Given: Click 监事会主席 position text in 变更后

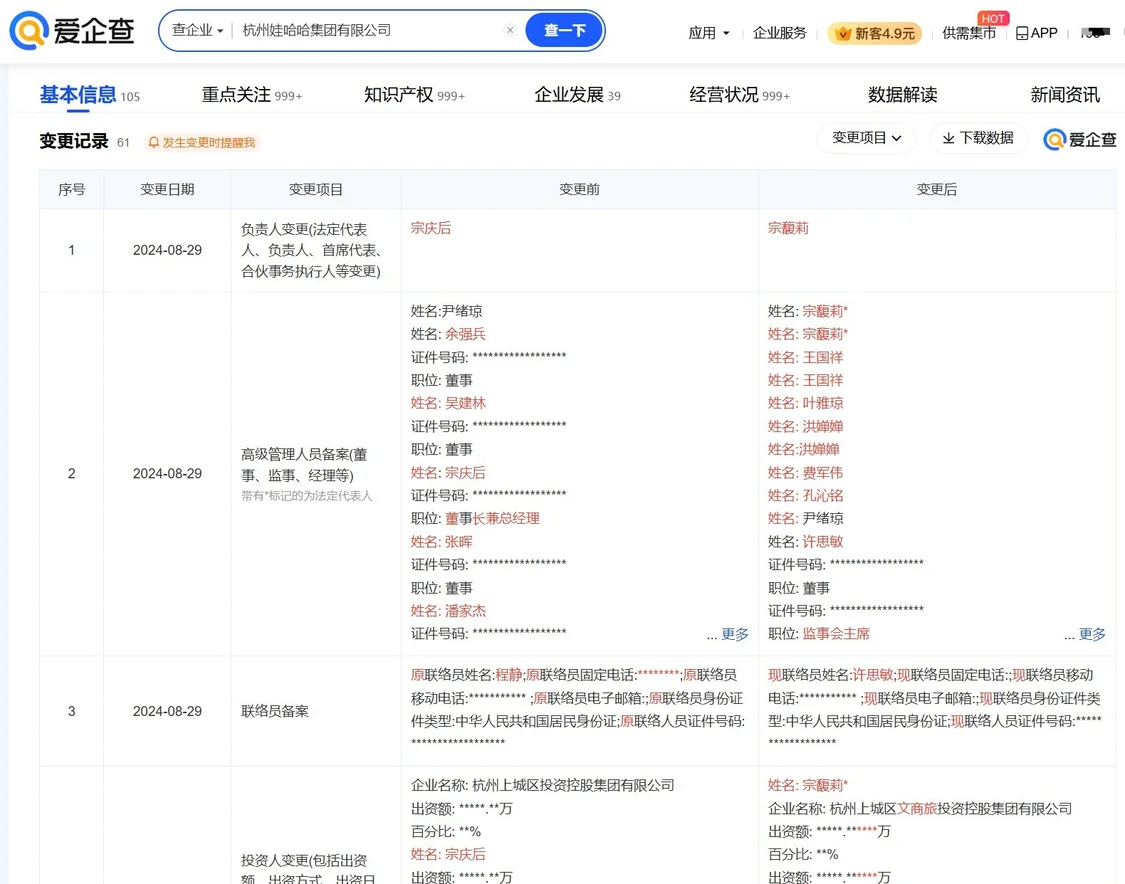Looking at the screenshot, I should pyautogui.click(x=836, y=634).
